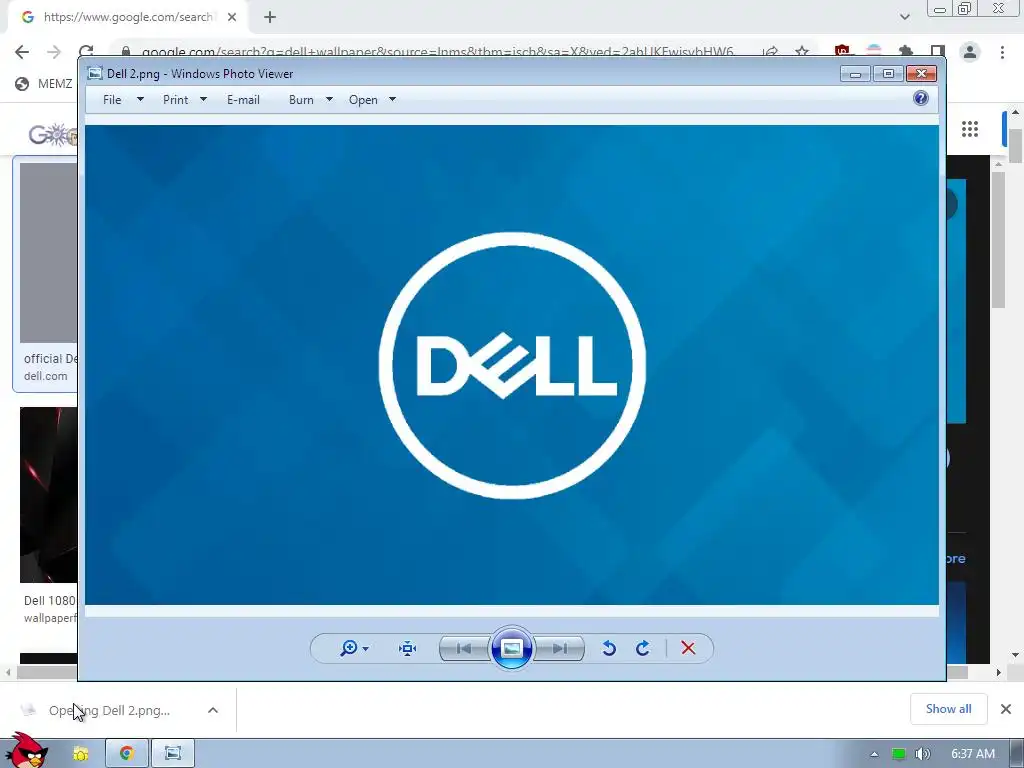Image resolution: width=1024 pixels, height=768 pixels.
Task: Go forward in Chrome browser
Action: pos(54,52)
